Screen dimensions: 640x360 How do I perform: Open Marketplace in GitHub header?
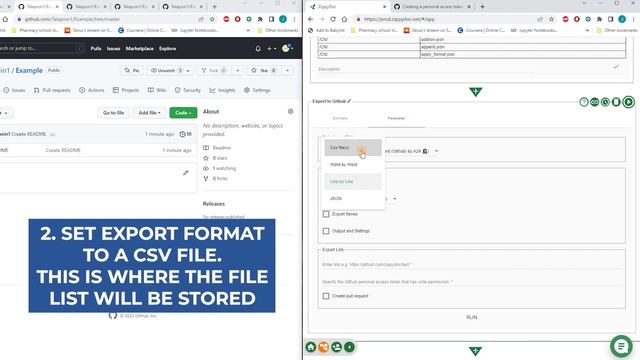pos(140,49)
